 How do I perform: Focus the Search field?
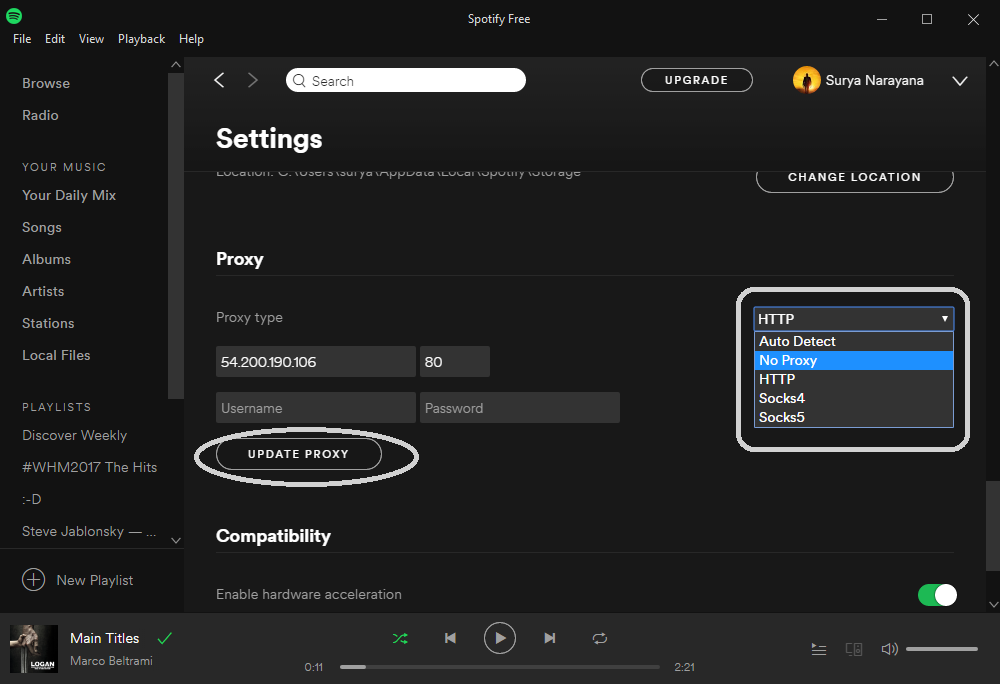[x=406, y=80]
